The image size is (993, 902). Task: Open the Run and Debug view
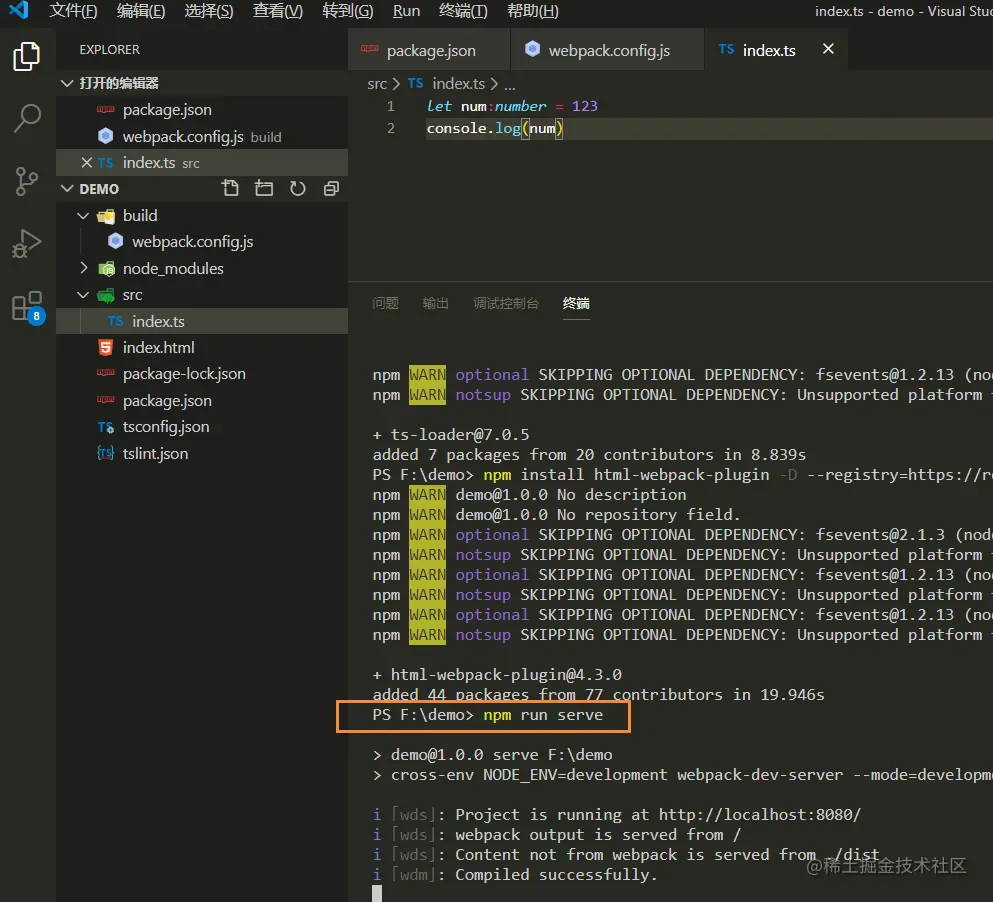(x=27, y=243)
